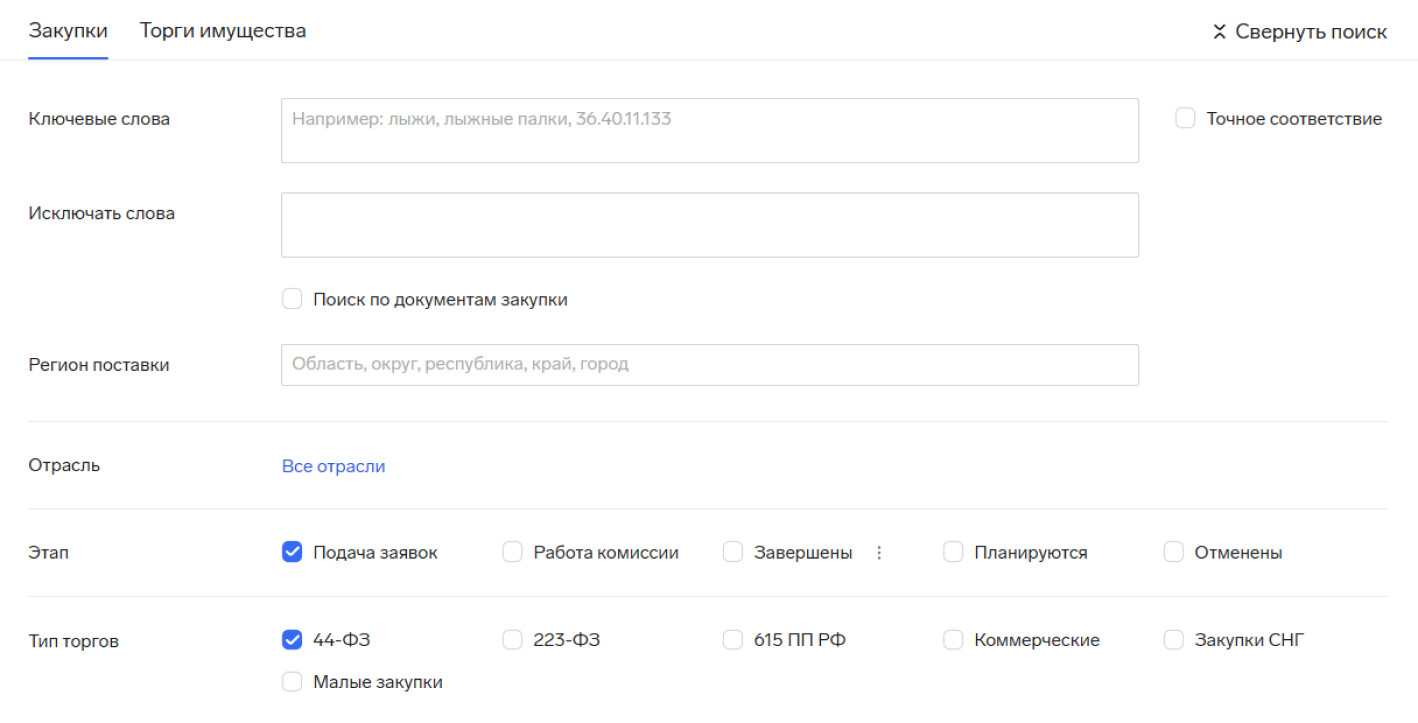Tick the 223-ФЗ checkbox
This screenshot has width=1418, height=723.
click(x=512, y=640)
